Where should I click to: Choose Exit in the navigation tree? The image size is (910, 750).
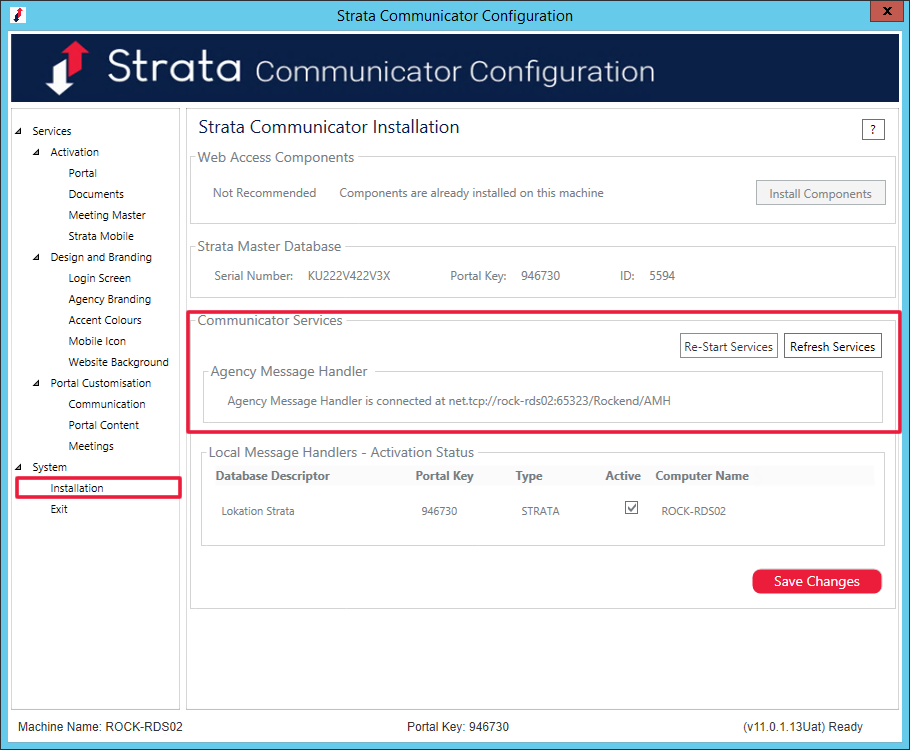pos(59,509)
